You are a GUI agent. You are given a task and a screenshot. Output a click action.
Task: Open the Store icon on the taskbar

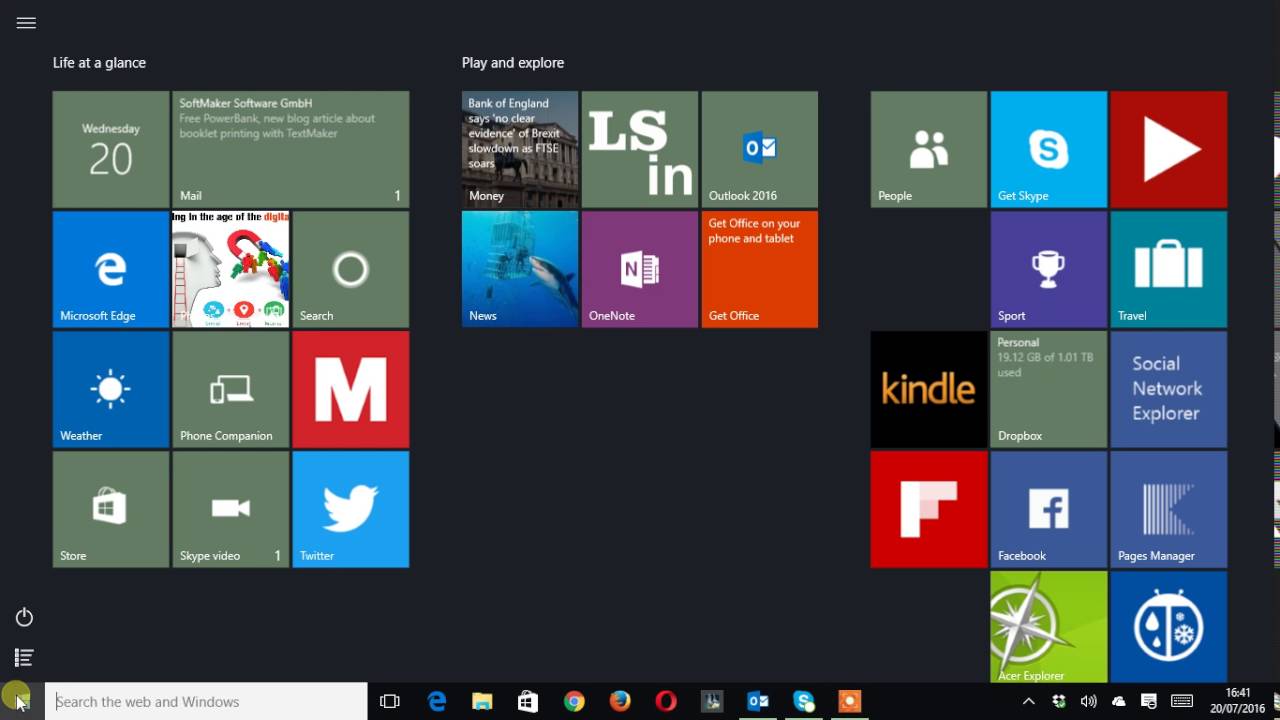click(528, 701)
